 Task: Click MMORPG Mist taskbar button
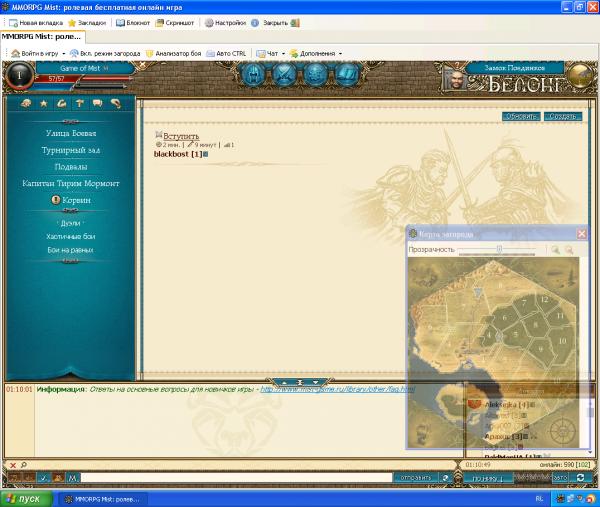point(102,499)
